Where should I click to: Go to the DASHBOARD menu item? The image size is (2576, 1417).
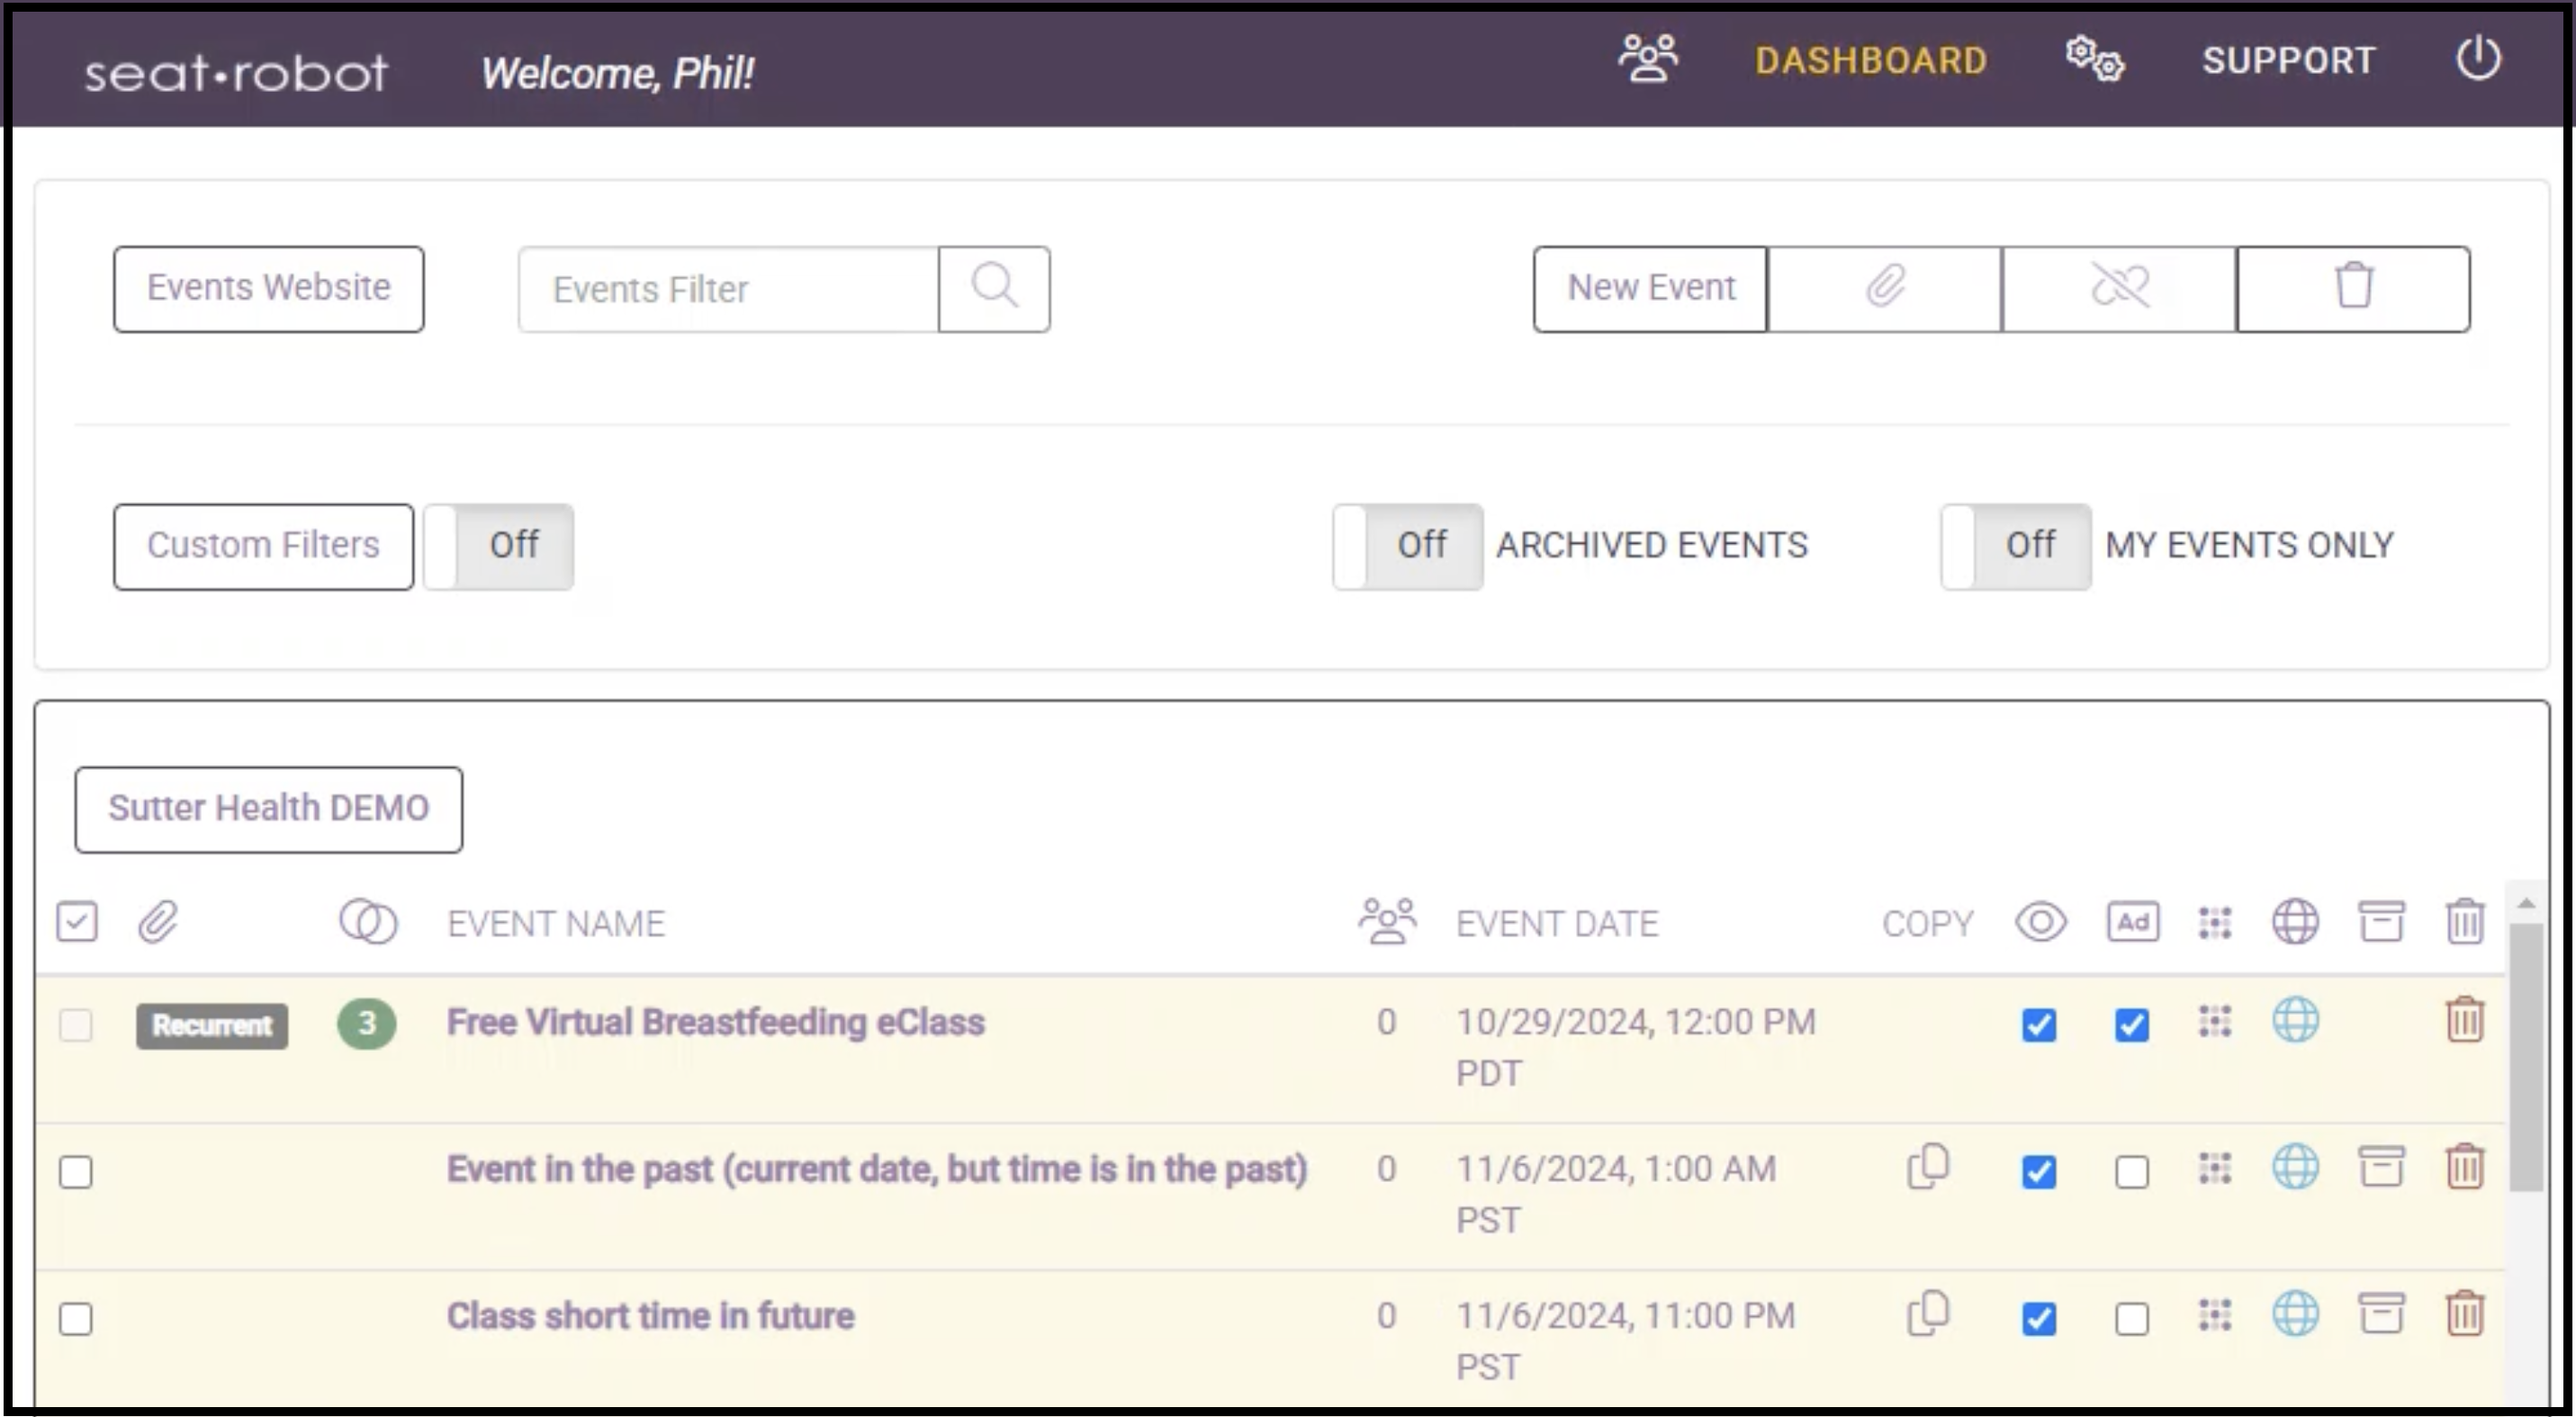[x=1871, y=61]
